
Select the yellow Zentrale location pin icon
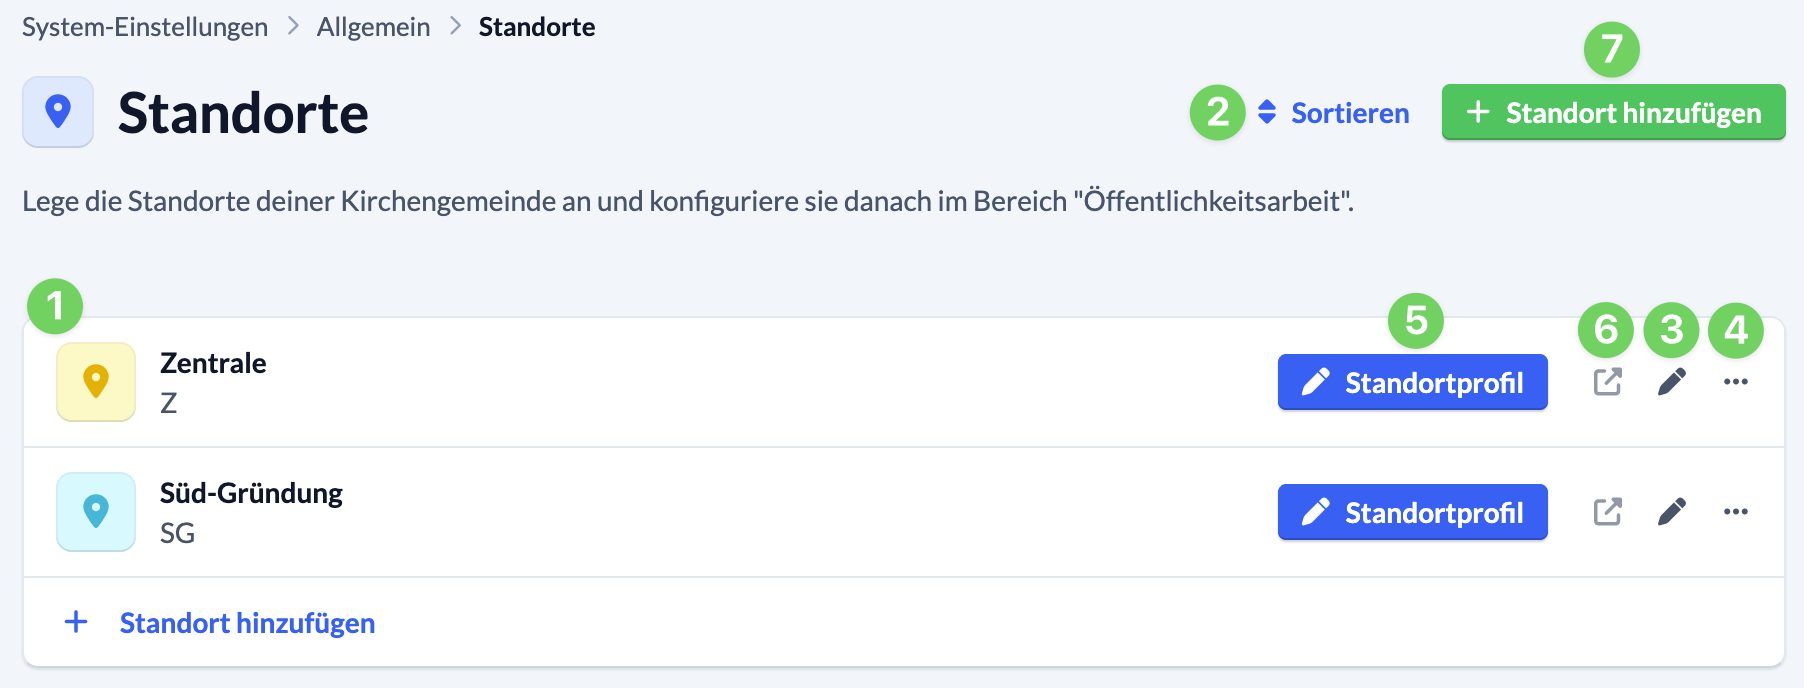pyautogui.click(x=95, y=381)
